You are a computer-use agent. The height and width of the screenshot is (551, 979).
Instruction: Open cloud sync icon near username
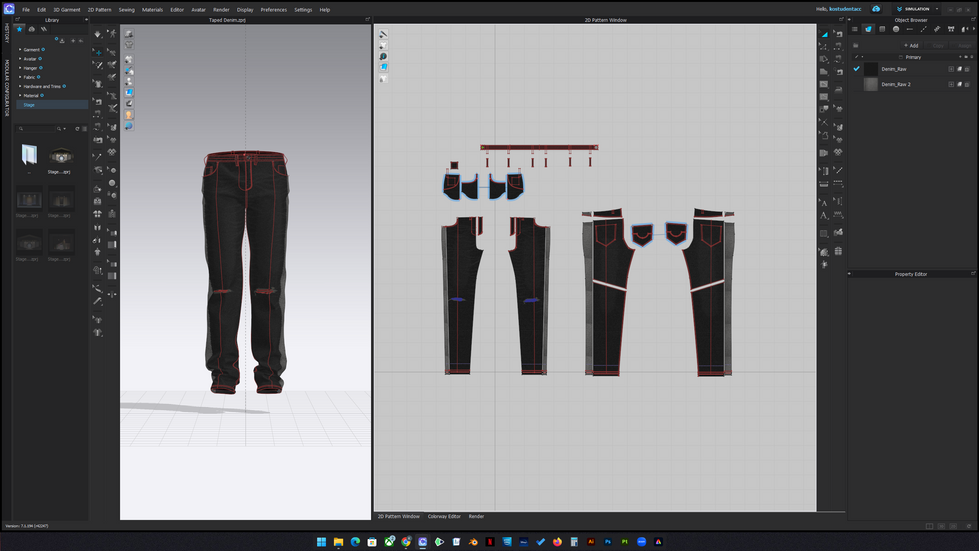coord(876,9)
